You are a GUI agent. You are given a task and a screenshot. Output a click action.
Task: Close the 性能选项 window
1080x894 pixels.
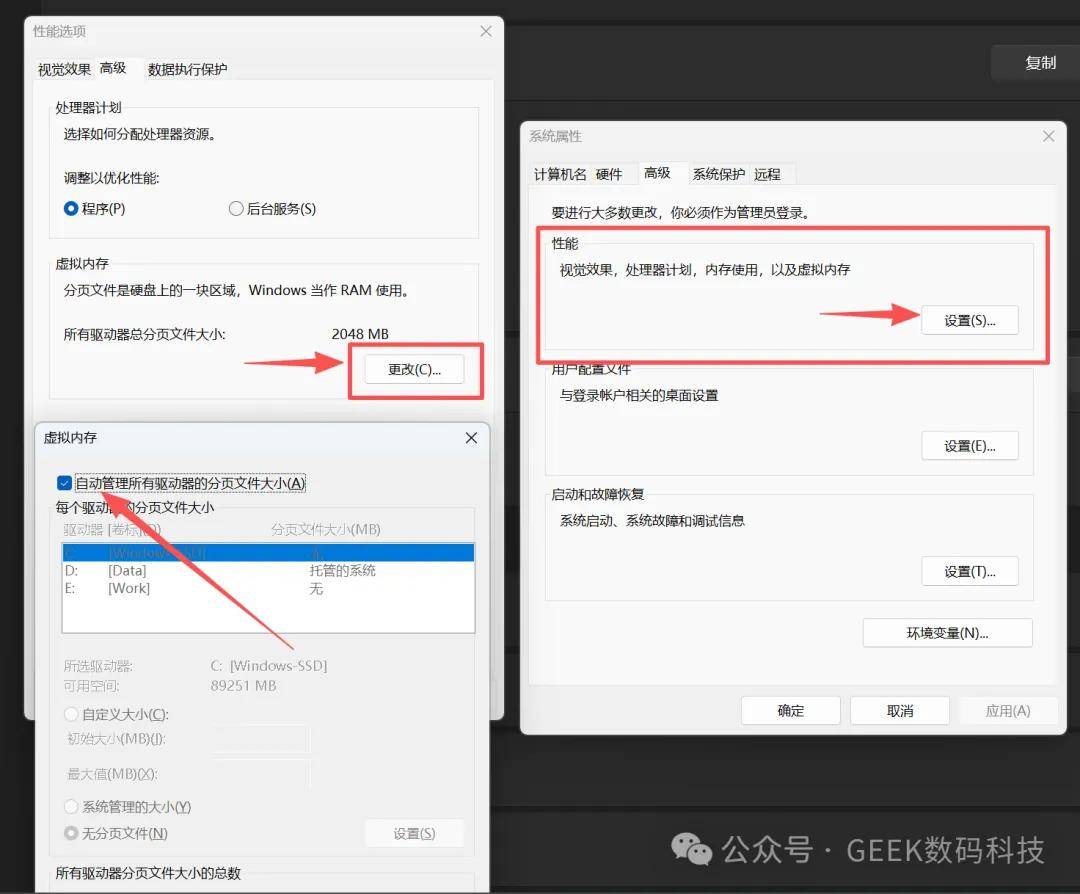(486, 31)
